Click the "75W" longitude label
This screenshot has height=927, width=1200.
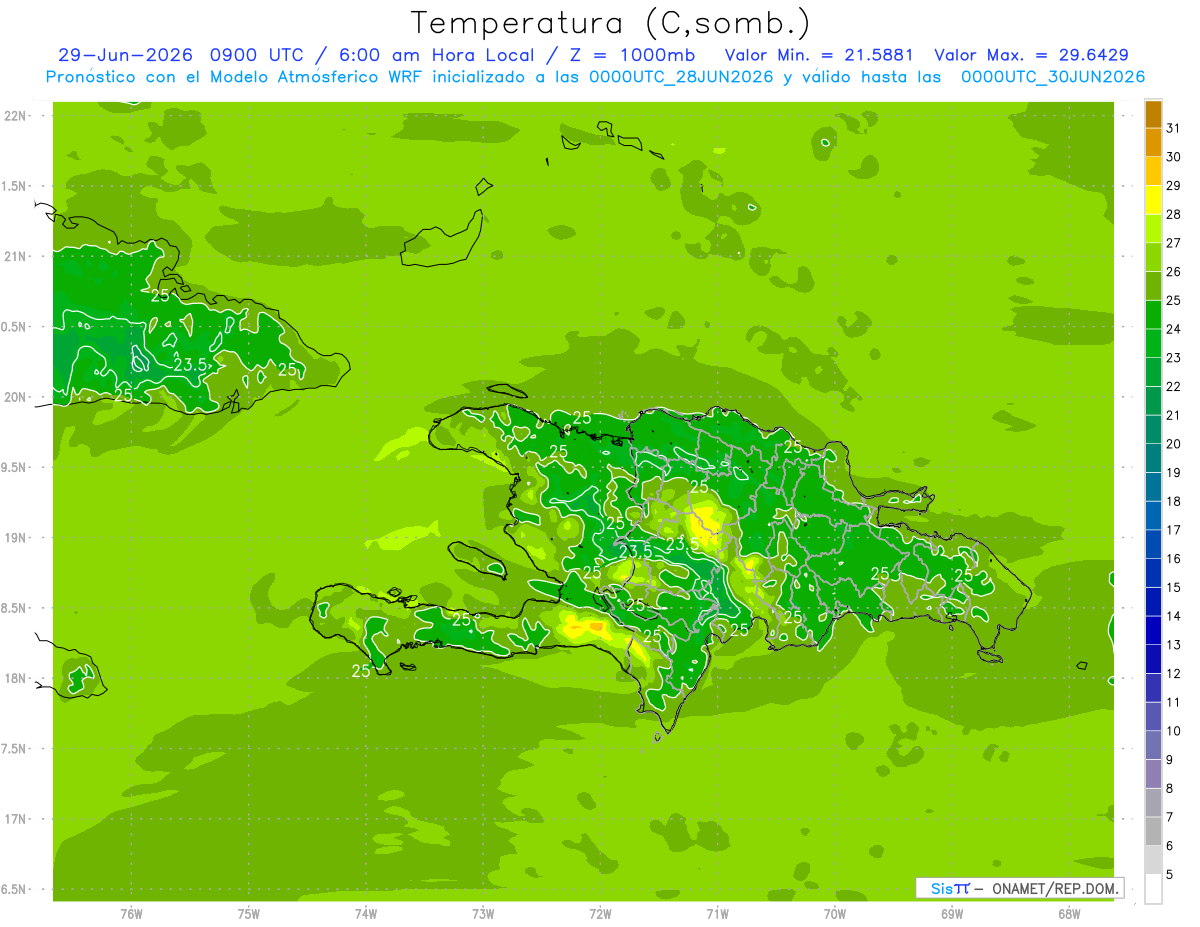coord(248,915)
